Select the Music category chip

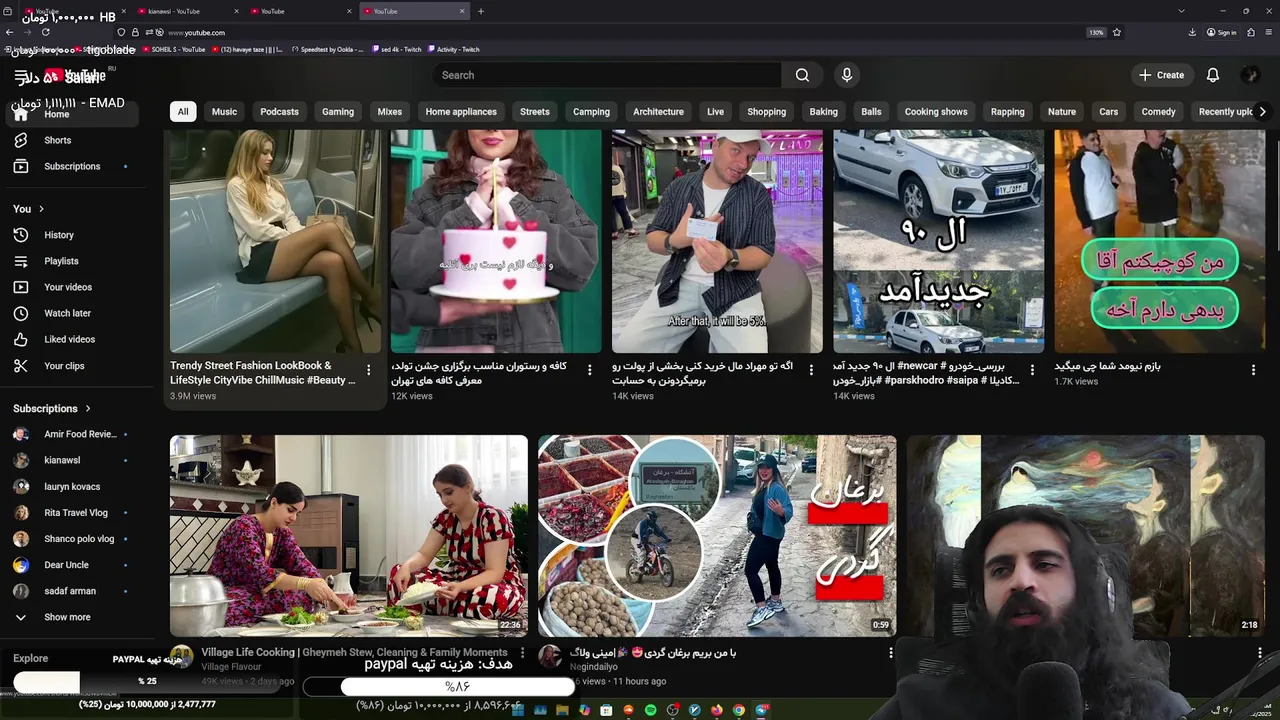(x=224, y=112)
